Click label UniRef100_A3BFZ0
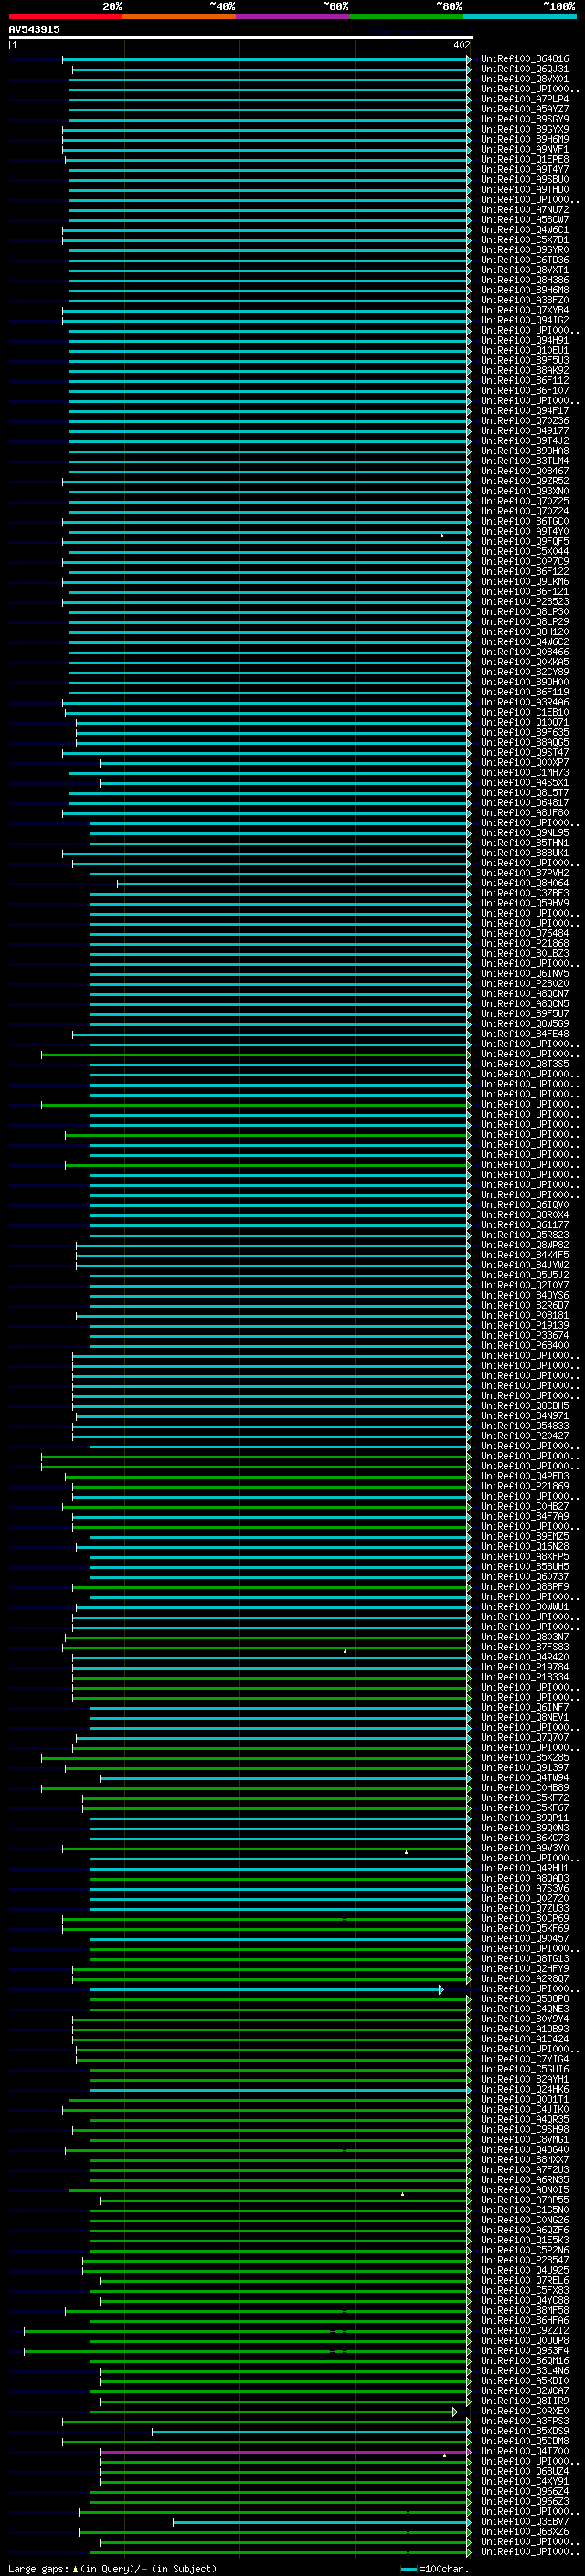The height and width of the screenshot is (2576, 585). 525,300
